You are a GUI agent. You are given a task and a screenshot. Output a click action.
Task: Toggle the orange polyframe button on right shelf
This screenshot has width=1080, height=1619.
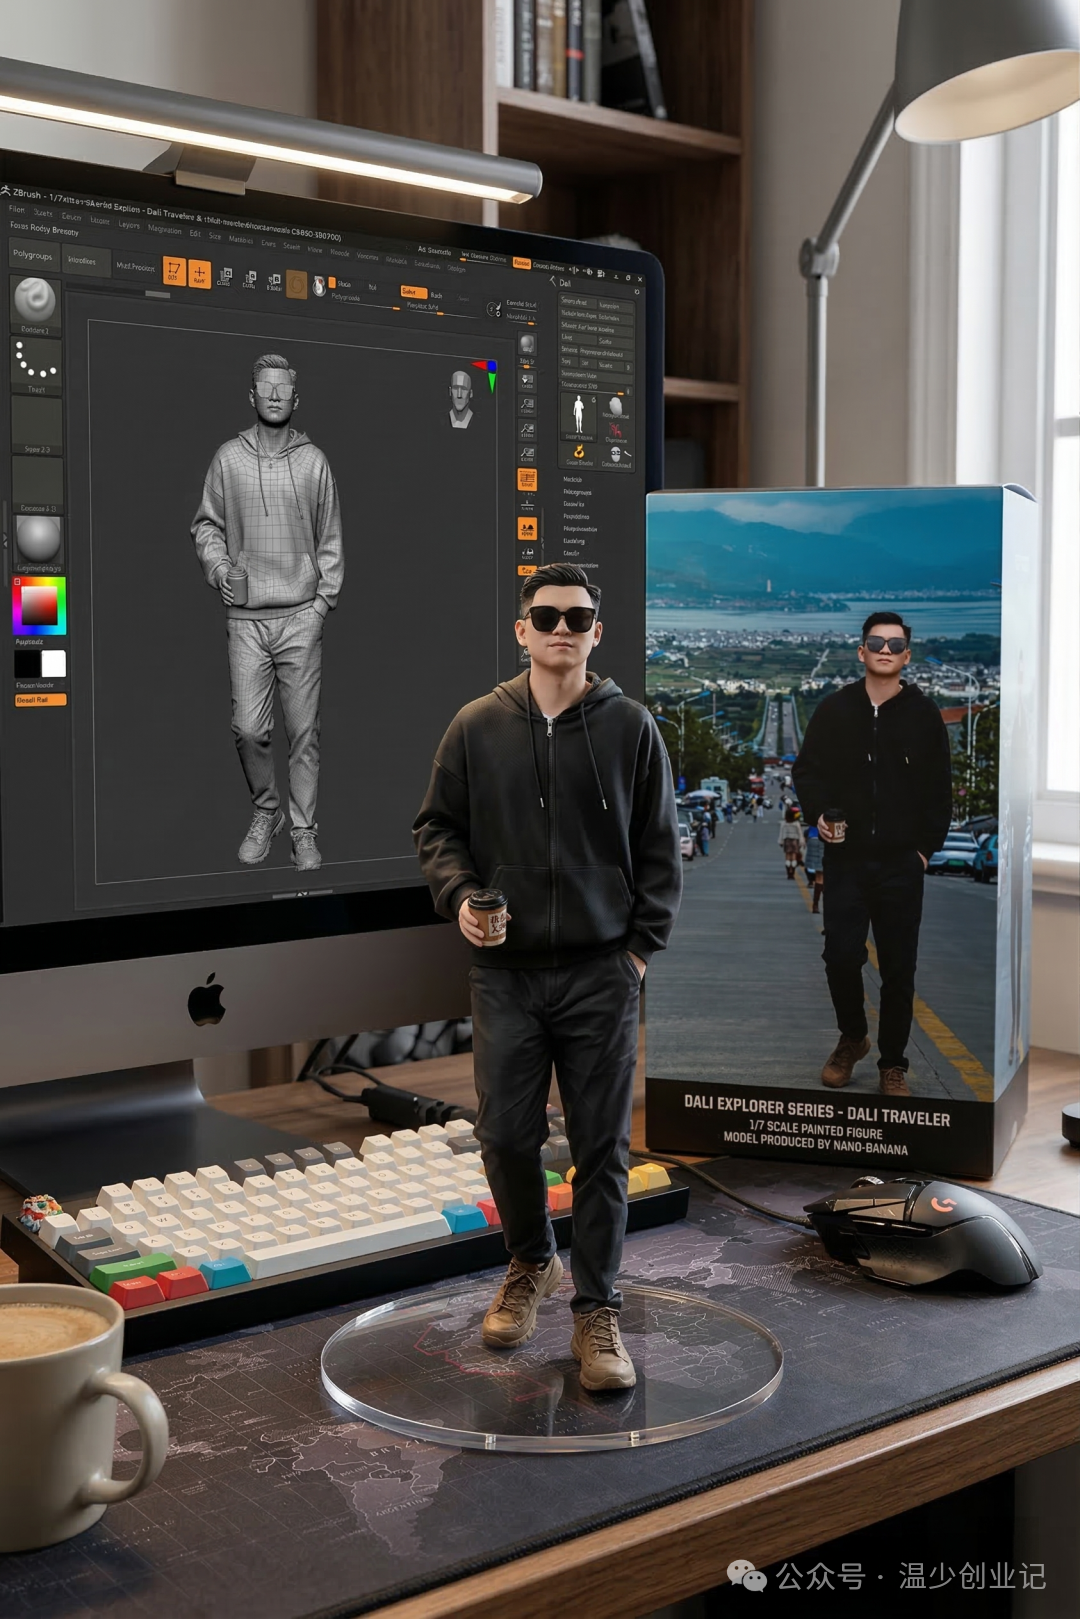(527, 479)
